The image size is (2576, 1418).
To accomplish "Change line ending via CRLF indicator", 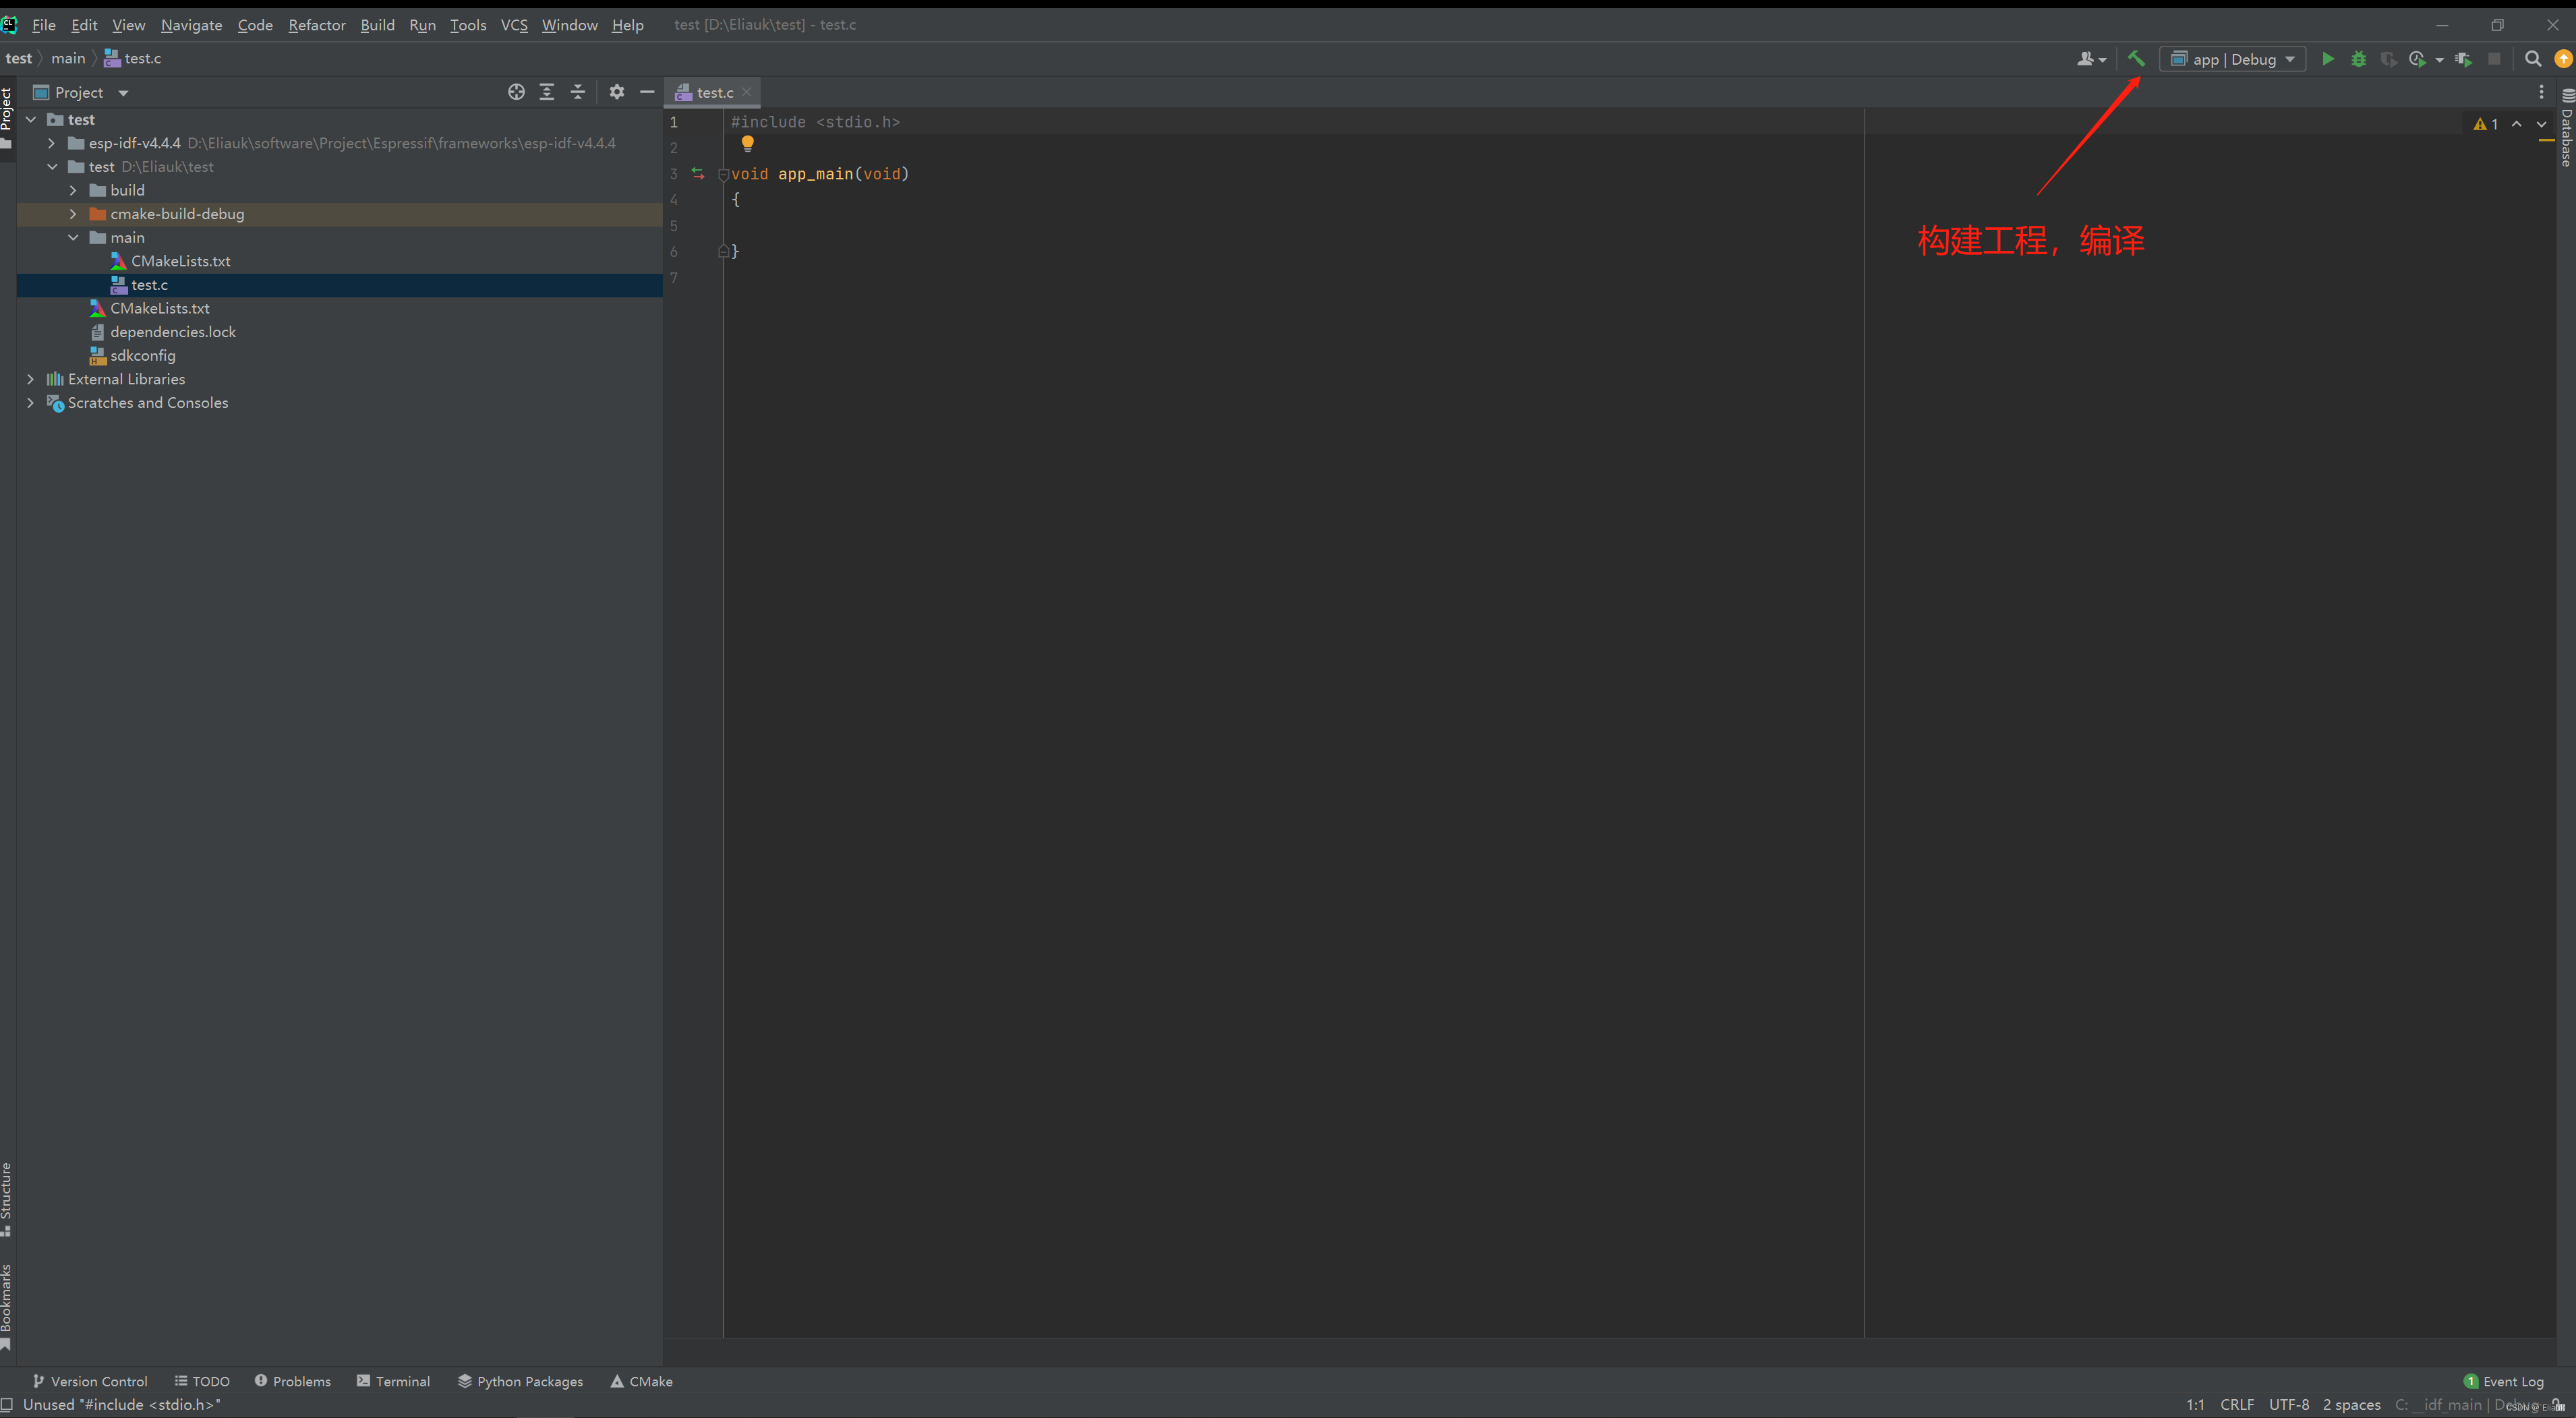I will (2237, 1404).
